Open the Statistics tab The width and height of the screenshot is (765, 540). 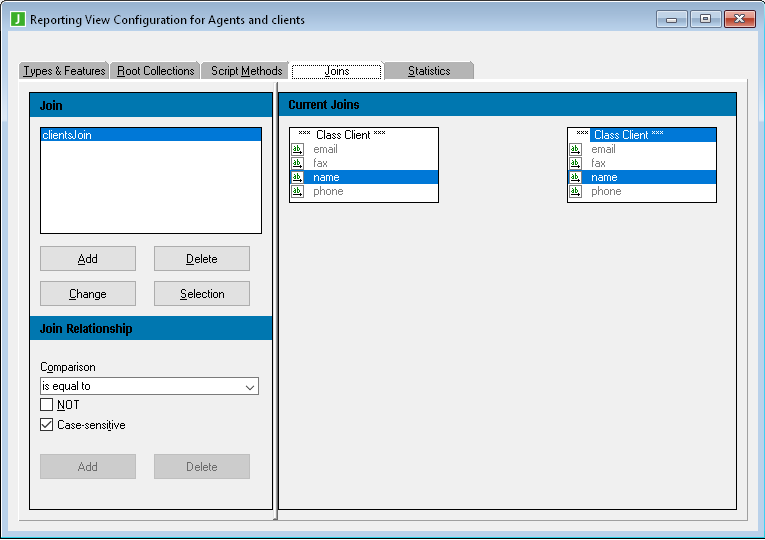click(428, 71)
